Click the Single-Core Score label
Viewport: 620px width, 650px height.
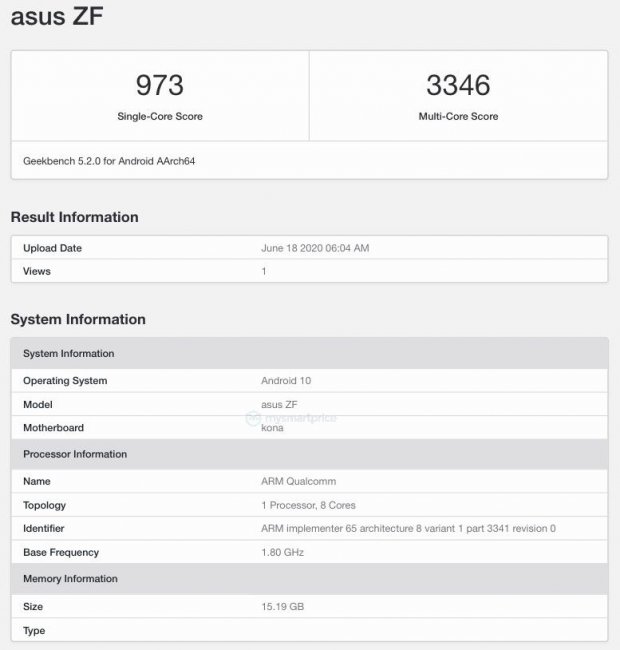tap(159, 117)
